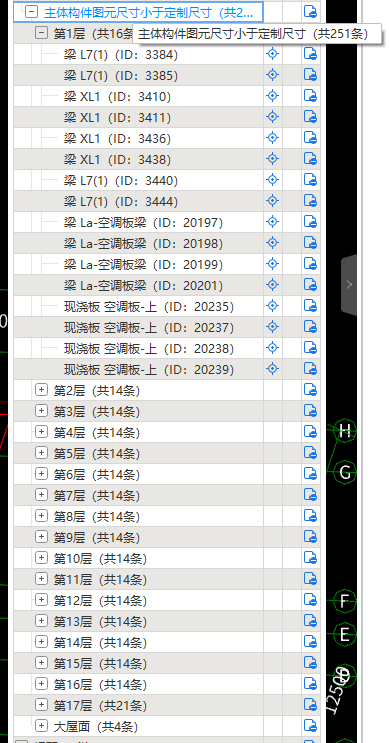389x743 pixels.
Task: Select 第6层 (共14条) row text
Action: 97,474
